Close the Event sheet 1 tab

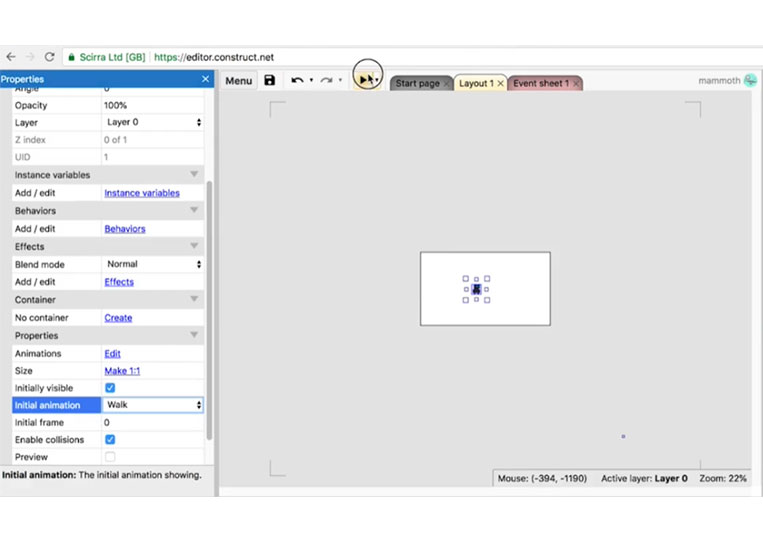(x=576, y=84)
